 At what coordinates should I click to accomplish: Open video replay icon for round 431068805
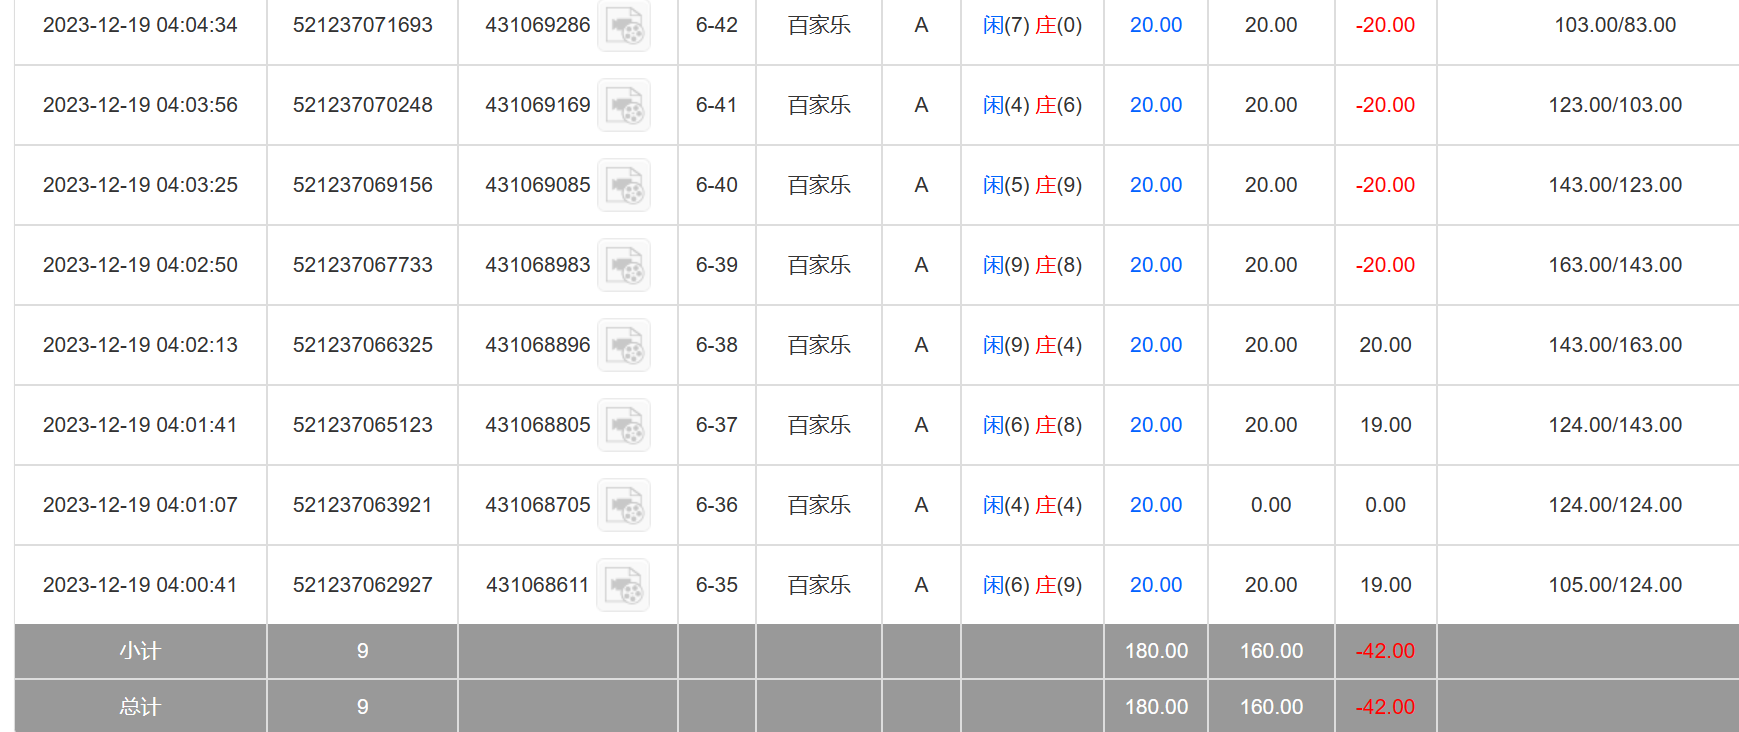pos(624,425)
